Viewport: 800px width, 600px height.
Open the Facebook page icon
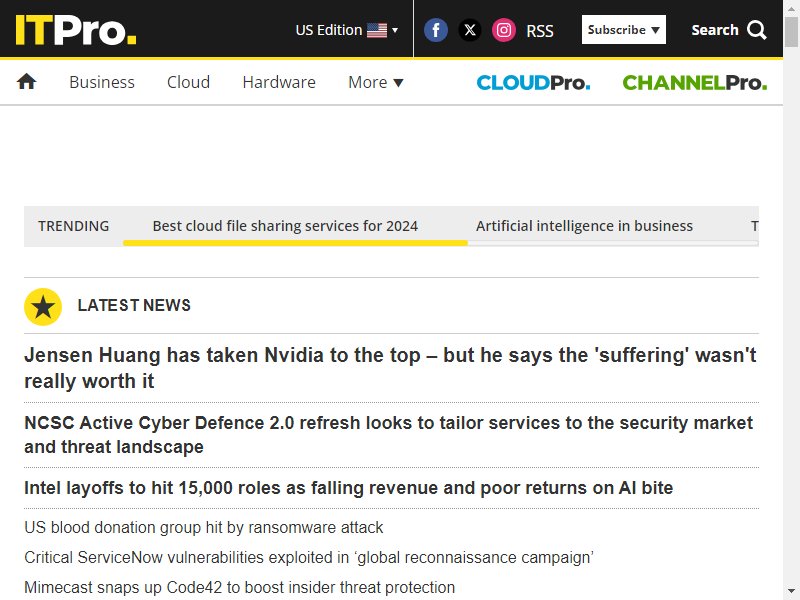point(436,30)
